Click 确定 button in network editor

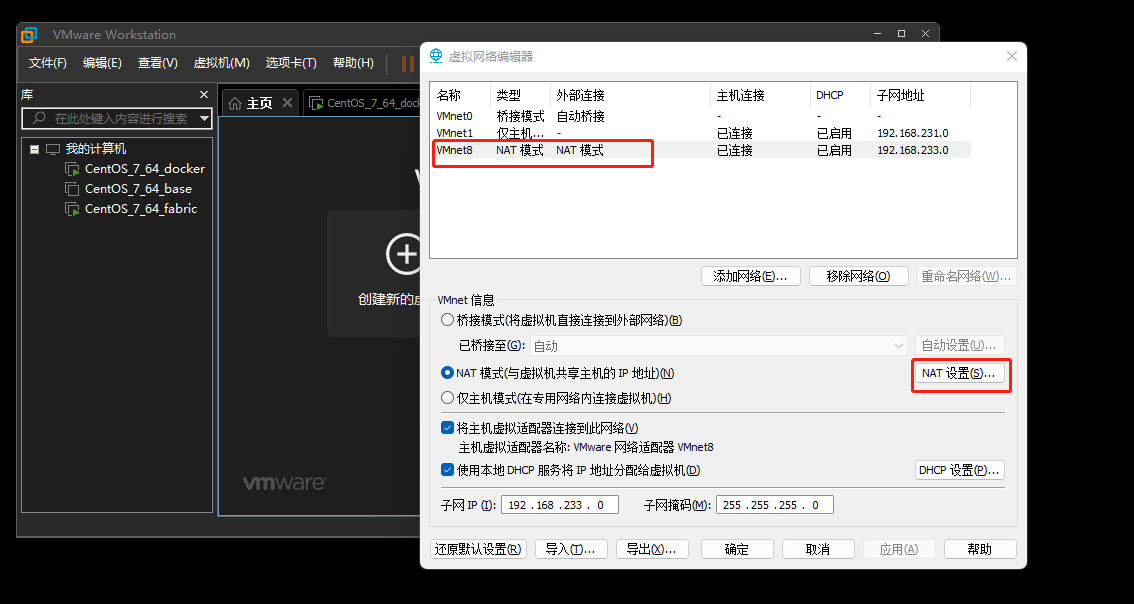tap(737, 549)
